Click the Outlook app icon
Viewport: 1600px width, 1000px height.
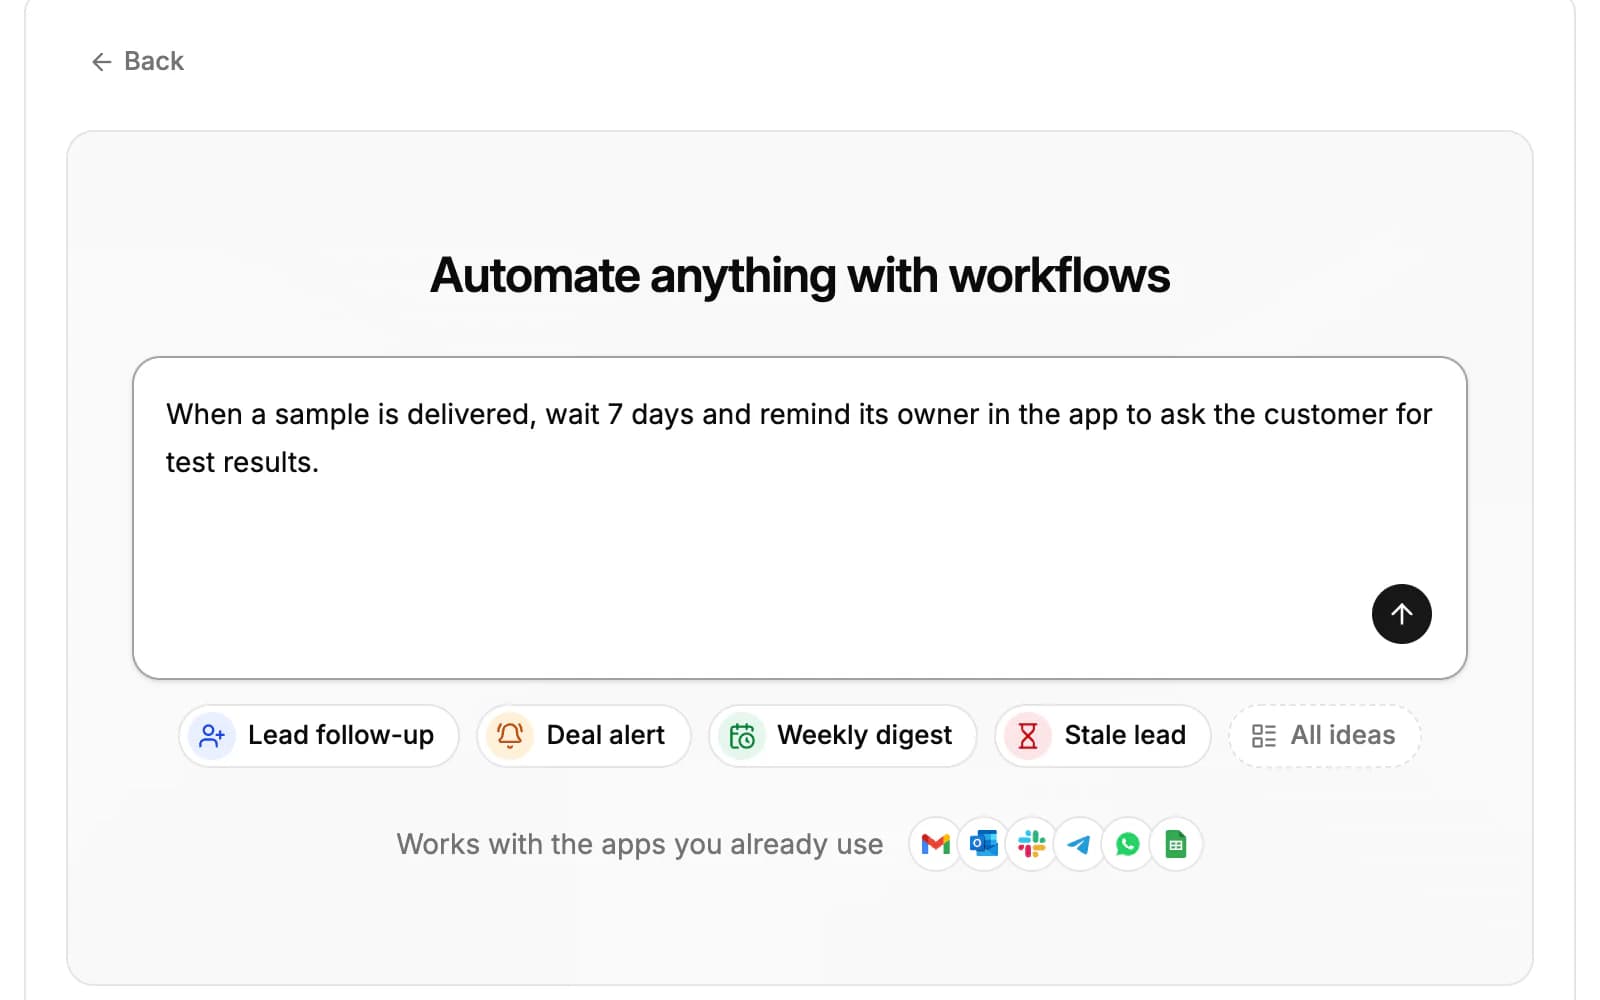click(x=984, y=845)
